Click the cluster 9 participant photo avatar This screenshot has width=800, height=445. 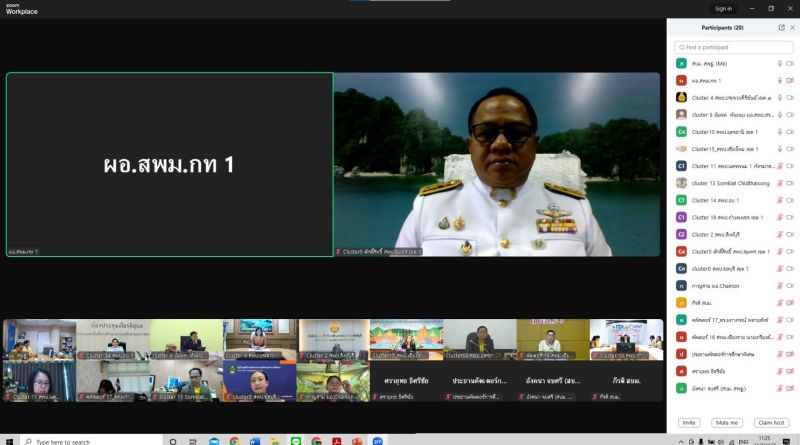pos(681,115)
